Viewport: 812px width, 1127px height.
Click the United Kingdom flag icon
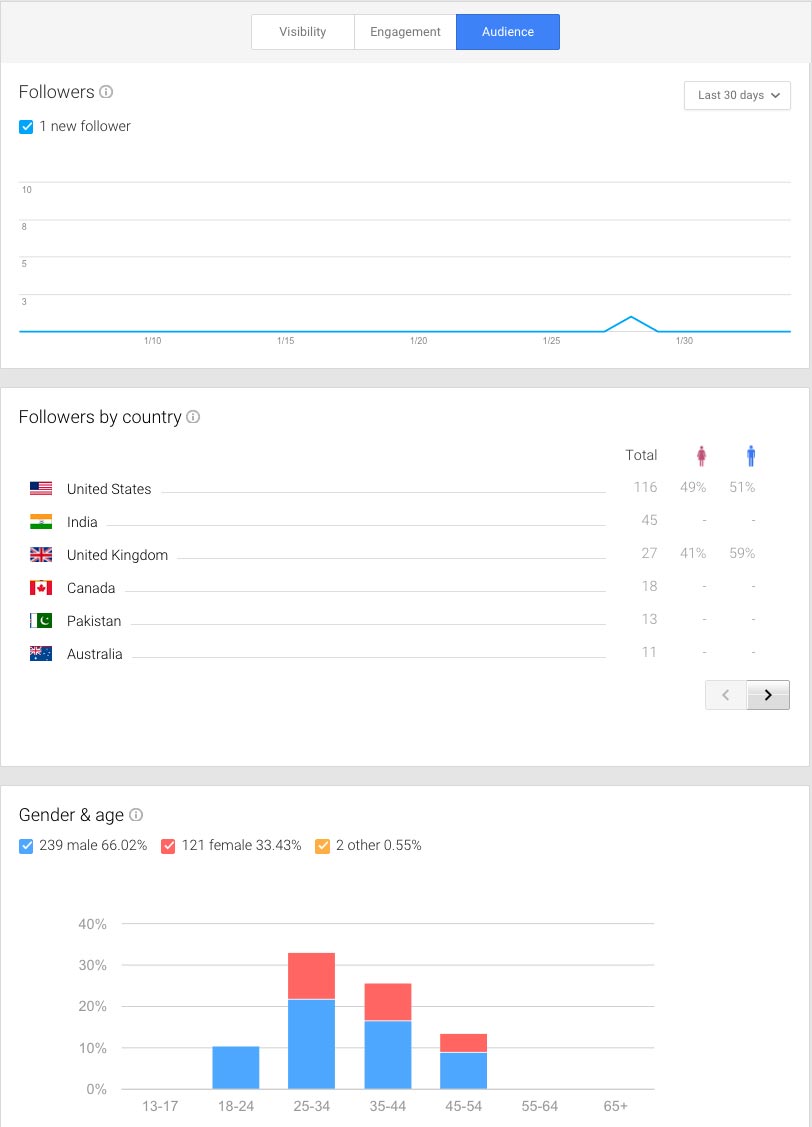click(x=40, y=554)
